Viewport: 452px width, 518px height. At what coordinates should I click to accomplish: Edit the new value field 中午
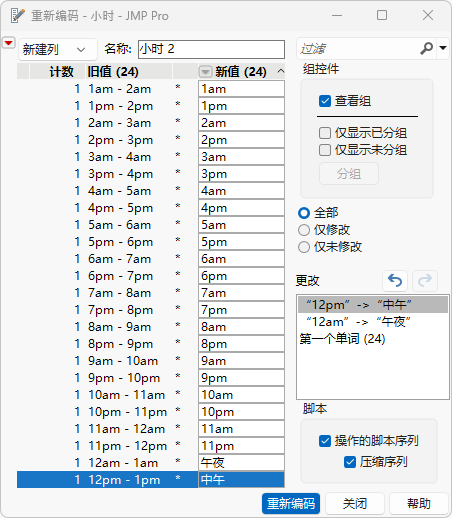click(241, 480)
